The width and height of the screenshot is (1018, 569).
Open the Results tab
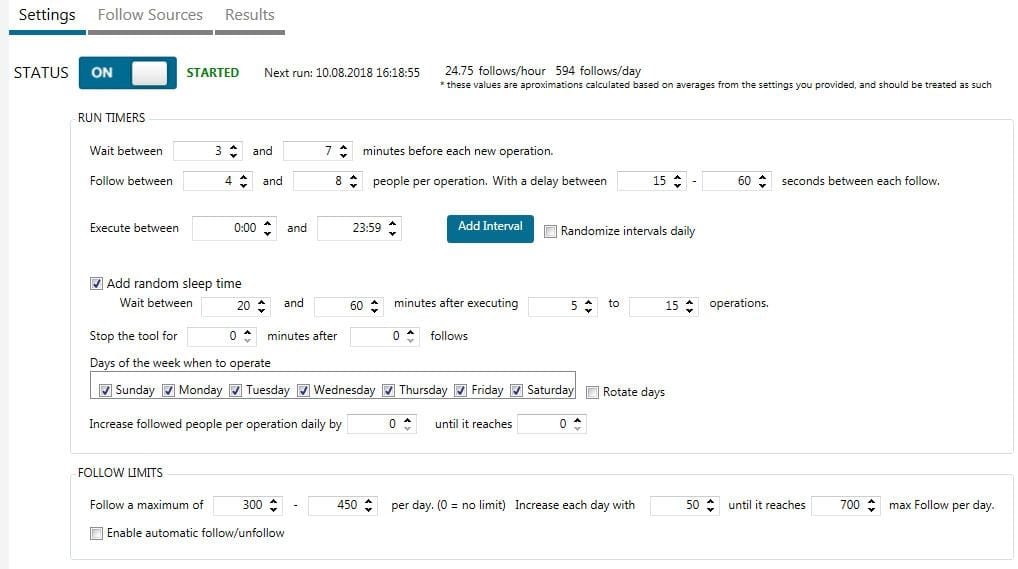(249, 15)
